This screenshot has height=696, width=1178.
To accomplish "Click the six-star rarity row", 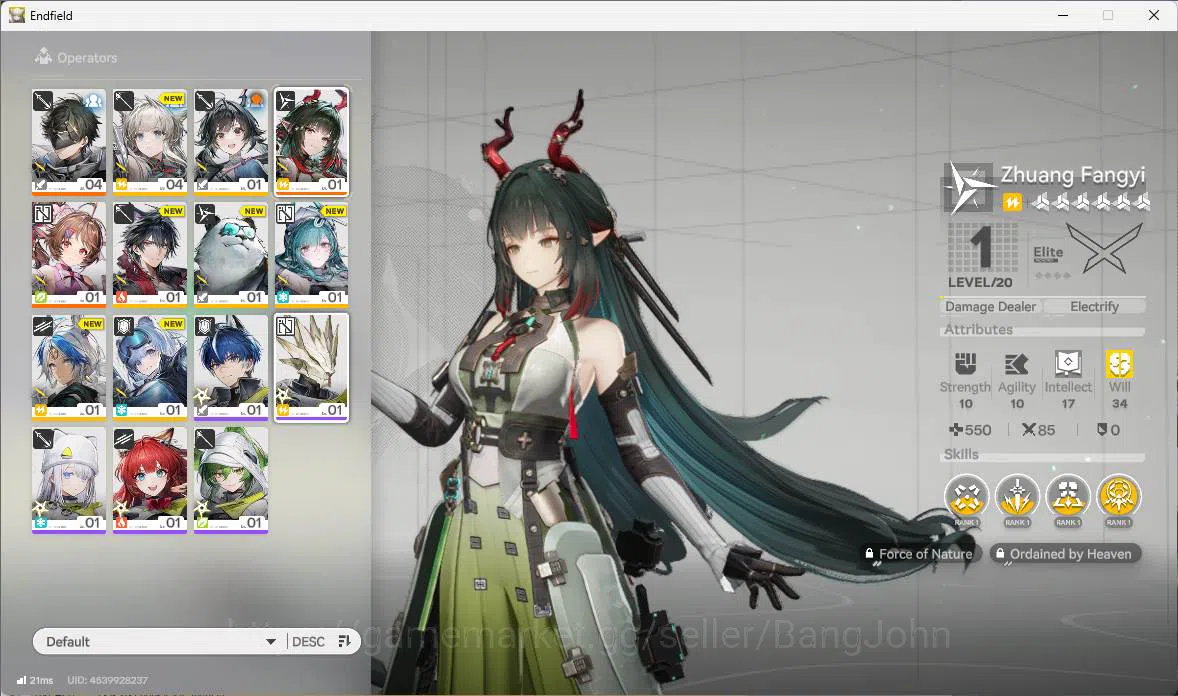I will 1090,201.
